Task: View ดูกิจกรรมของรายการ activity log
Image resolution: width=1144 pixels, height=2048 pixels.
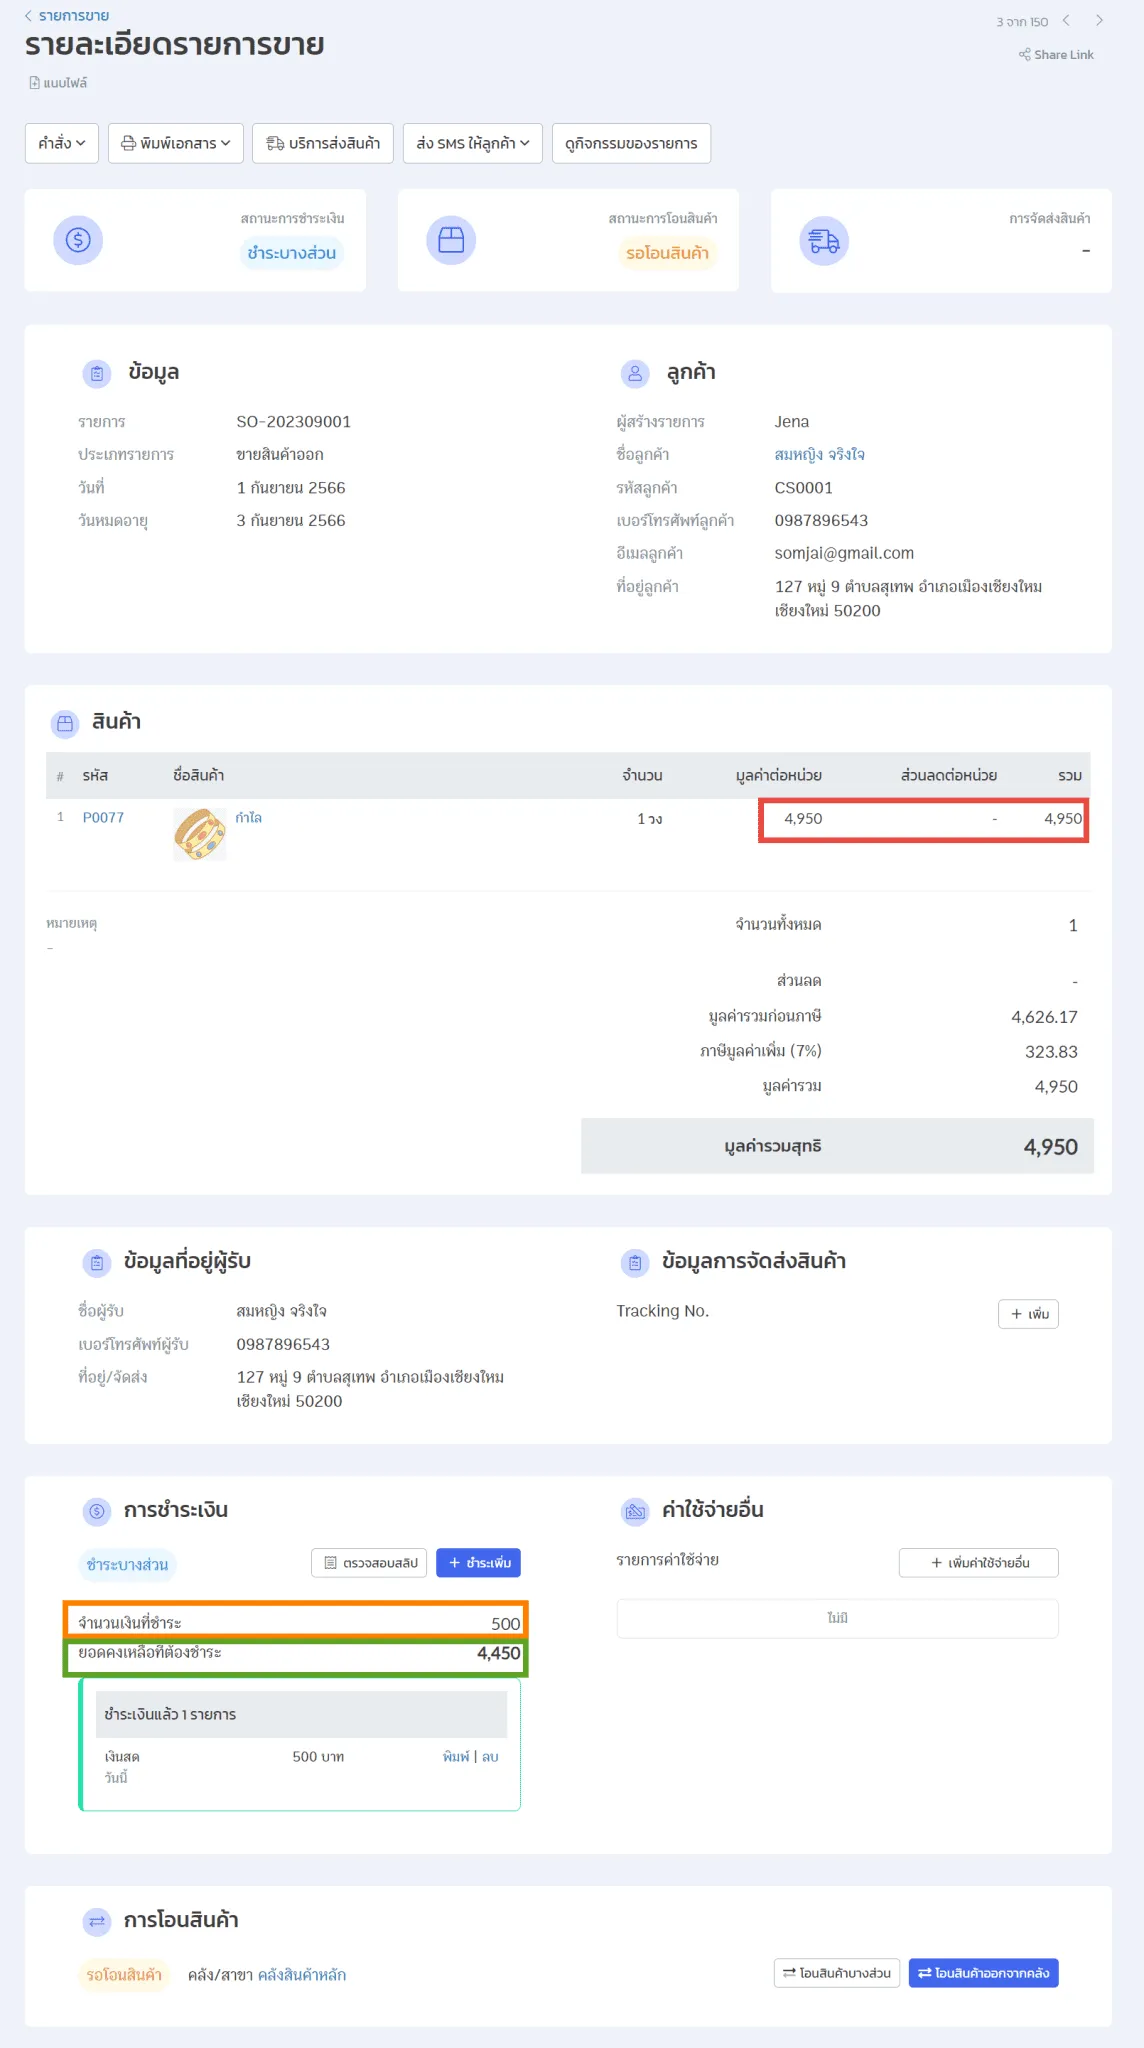Action: point(631,143)
